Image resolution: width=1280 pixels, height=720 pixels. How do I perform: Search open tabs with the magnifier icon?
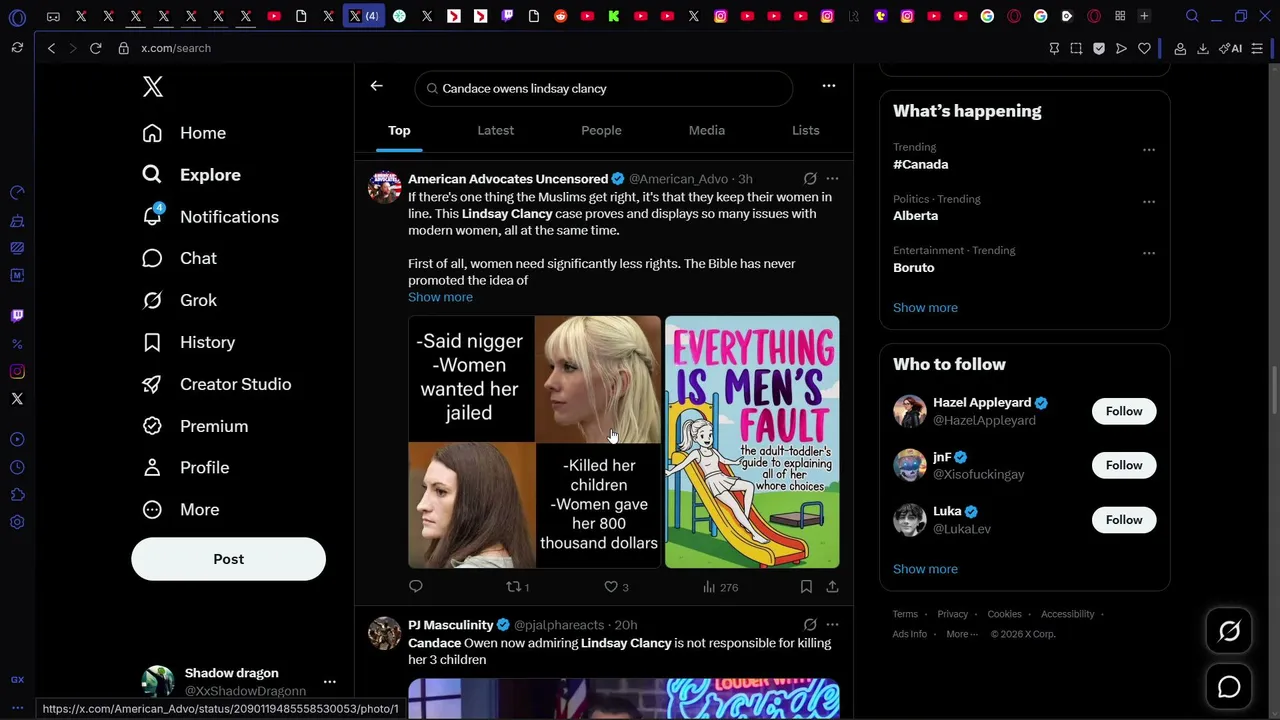1192,16
